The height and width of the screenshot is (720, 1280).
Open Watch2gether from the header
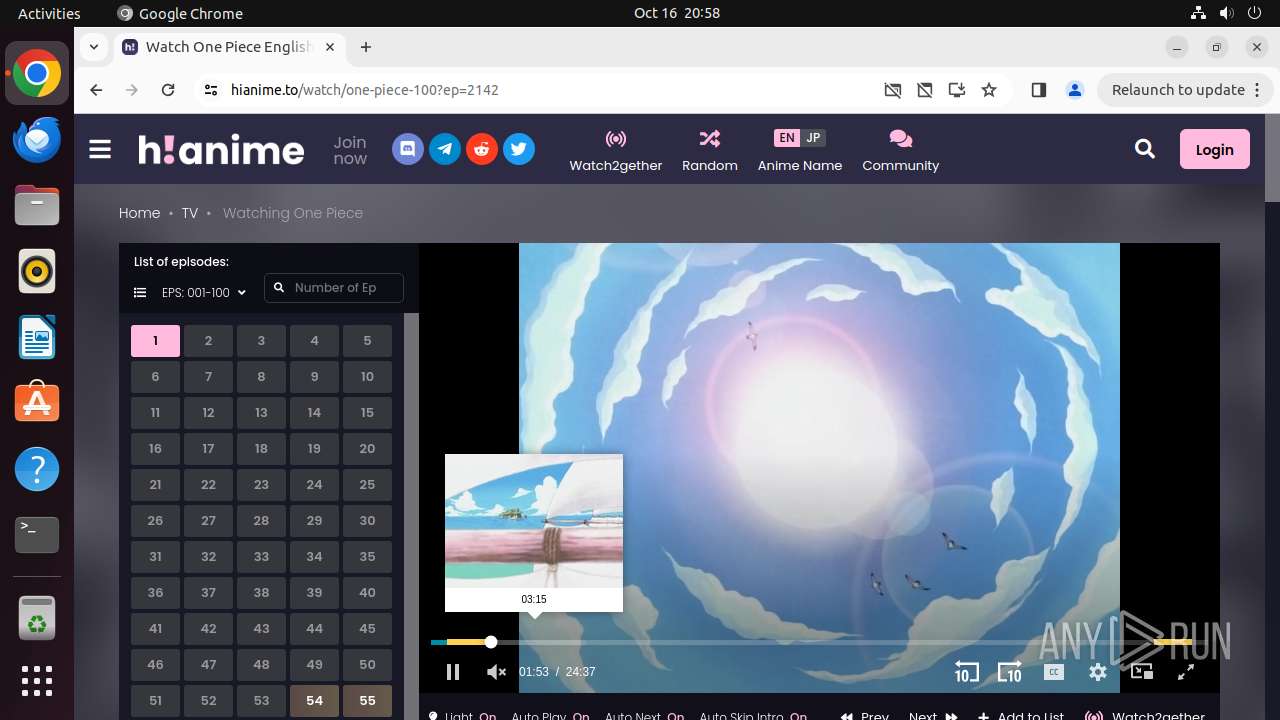click(616, 151)
